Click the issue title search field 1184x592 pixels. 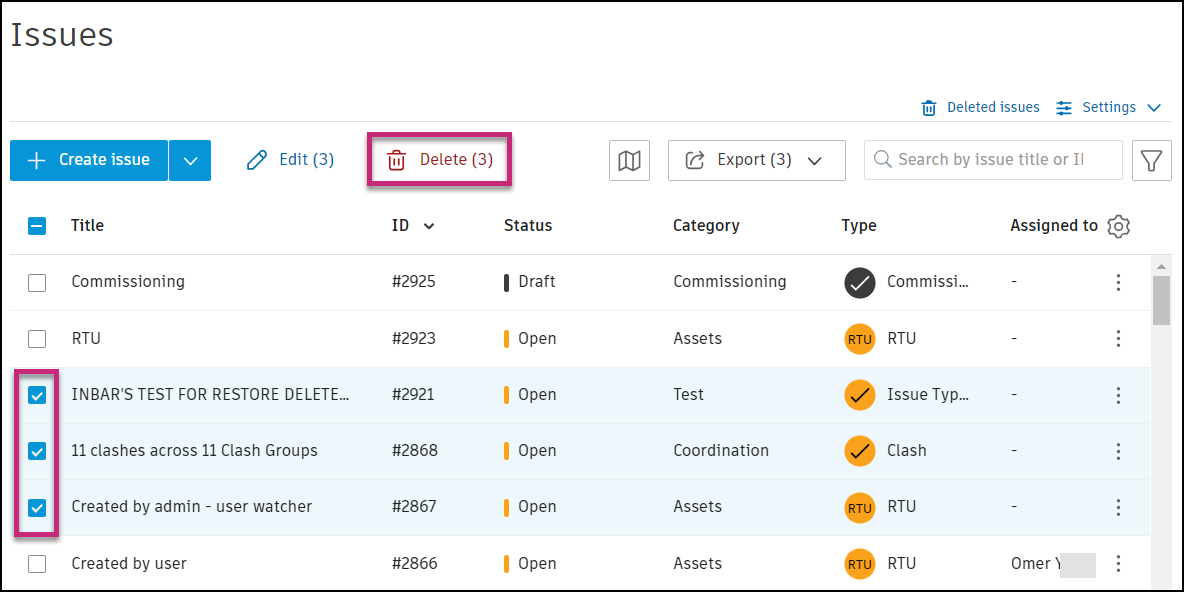(990, 160)
